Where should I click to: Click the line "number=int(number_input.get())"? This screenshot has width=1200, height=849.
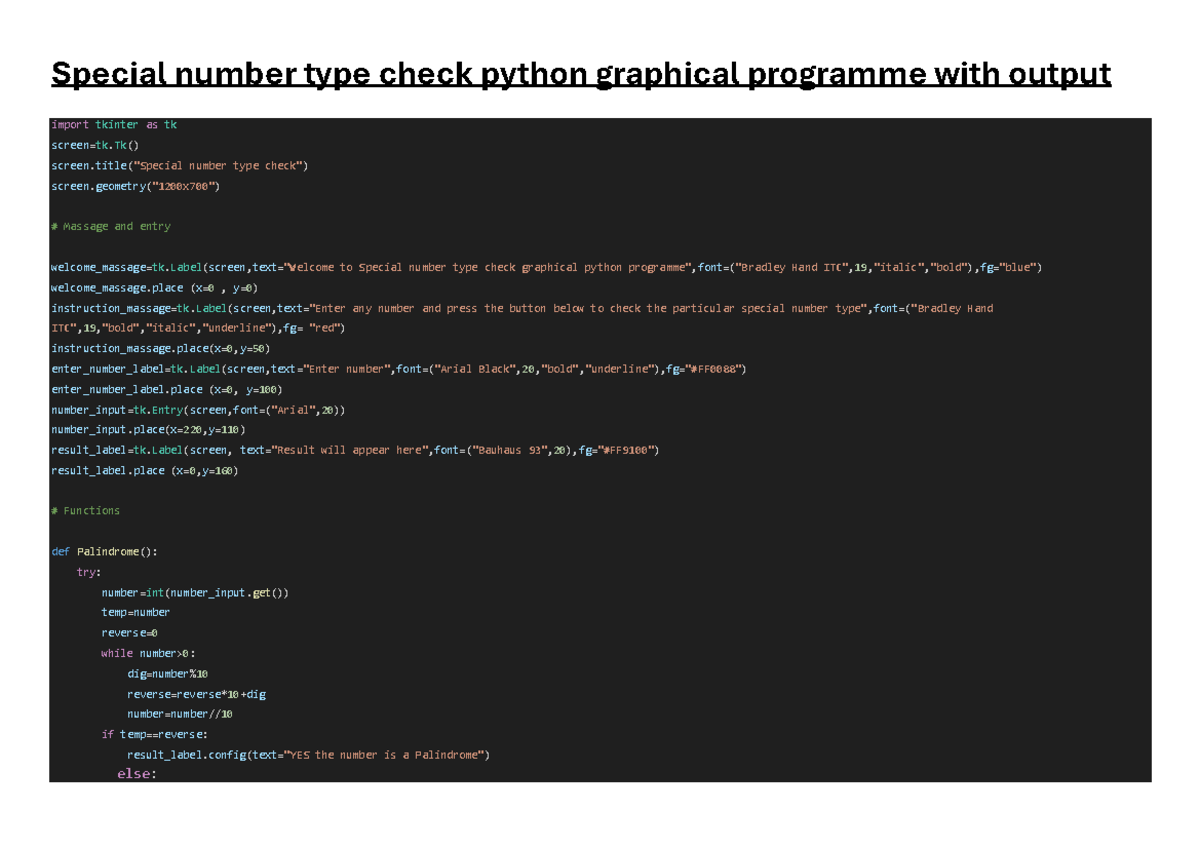coord(195,593)
